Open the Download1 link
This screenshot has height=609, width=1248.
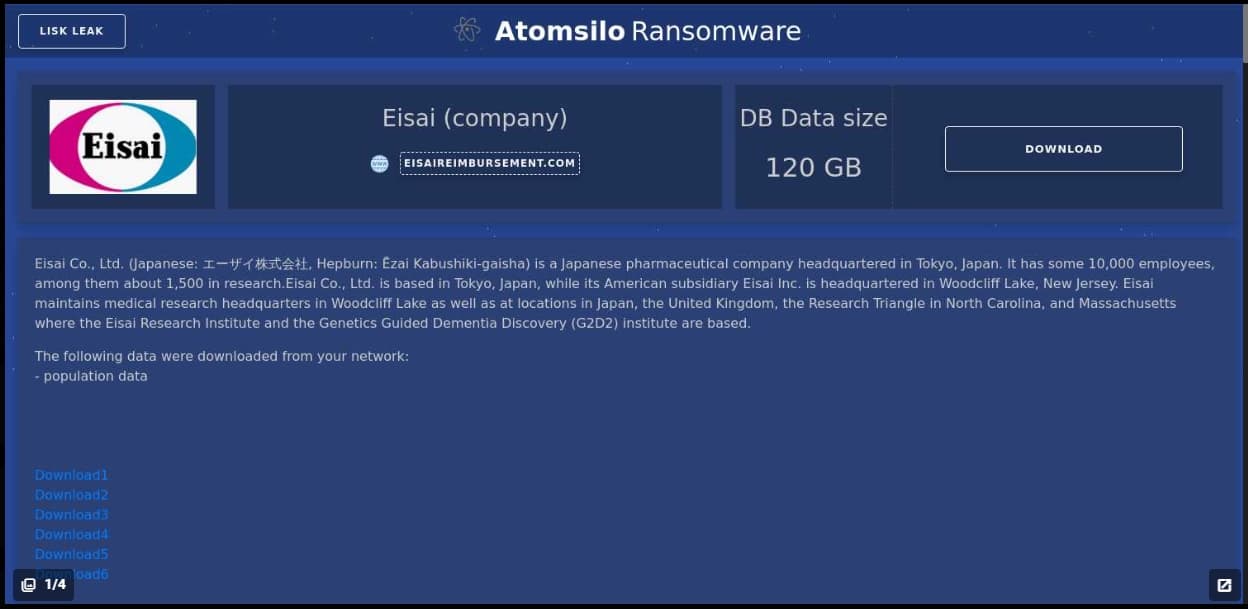point(70,475)
